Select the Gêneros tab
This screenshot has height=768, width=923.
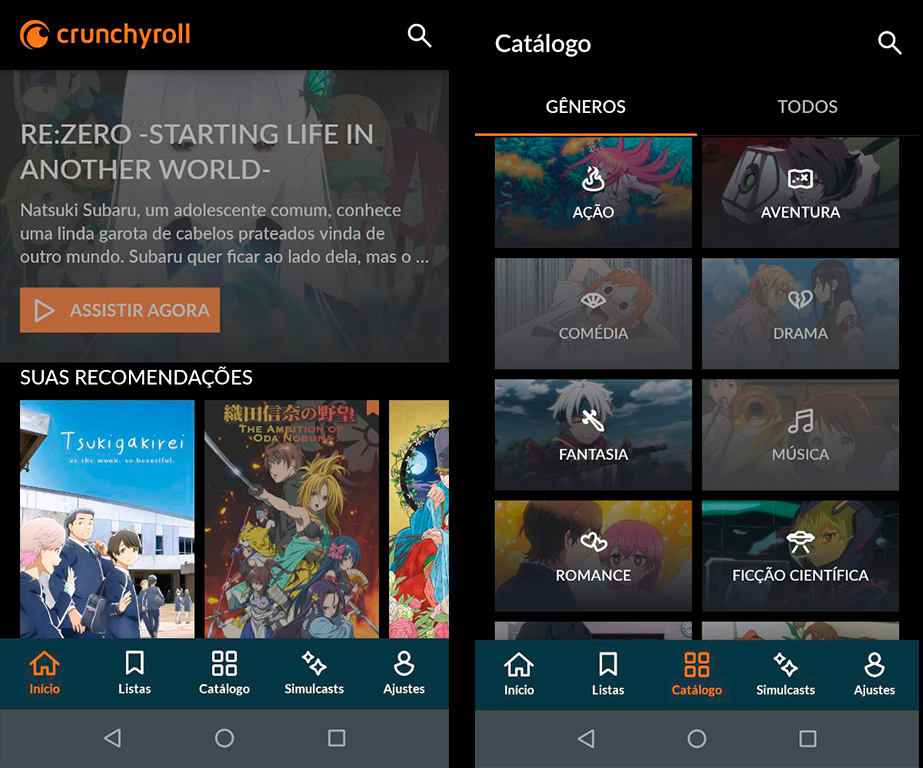[586, 107]
